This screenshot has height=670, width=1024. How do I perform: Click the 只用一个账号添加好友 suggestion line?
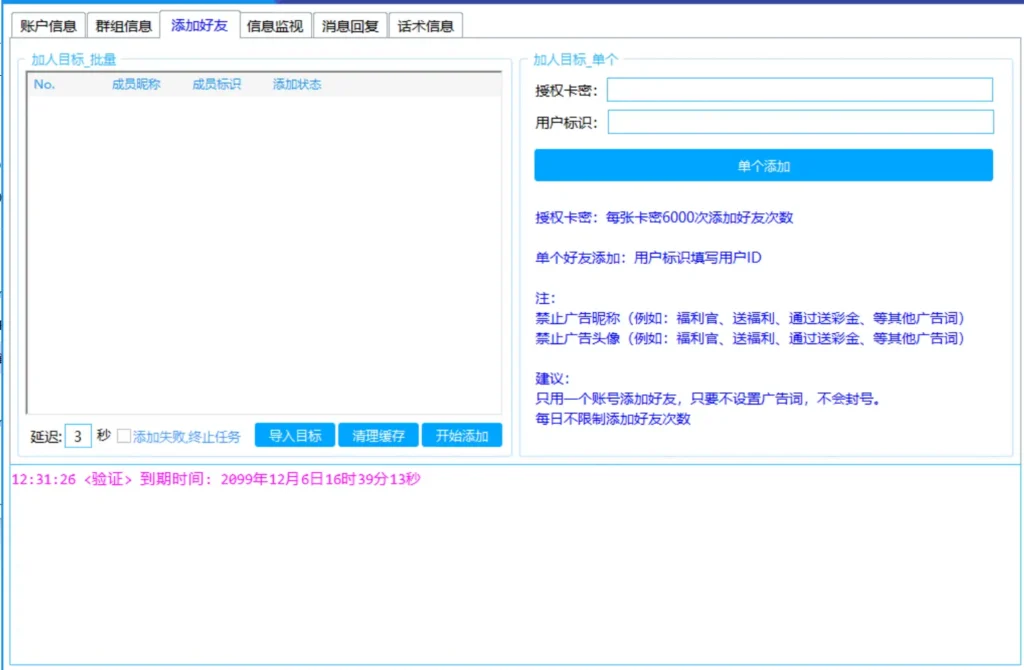[x=708, y=398]
